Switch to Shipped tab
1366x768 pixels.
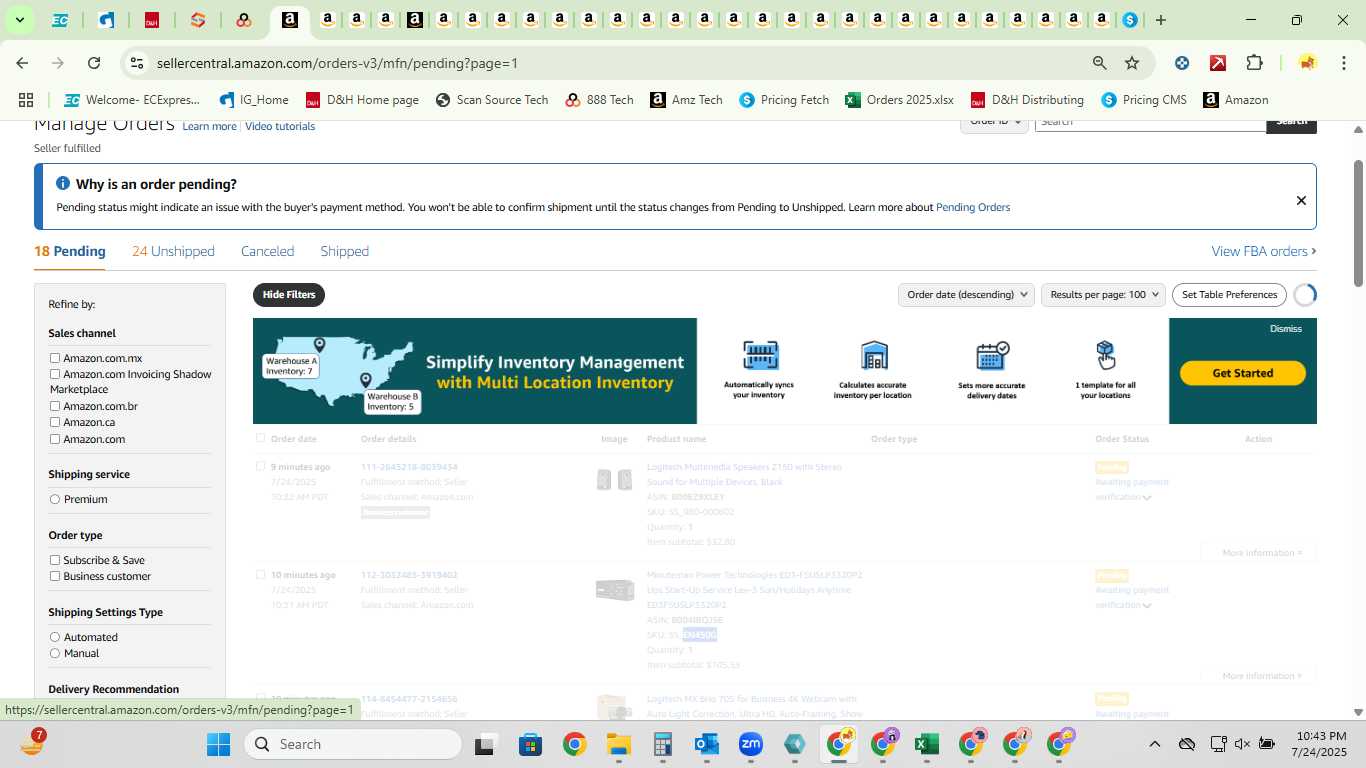[344, 251]
